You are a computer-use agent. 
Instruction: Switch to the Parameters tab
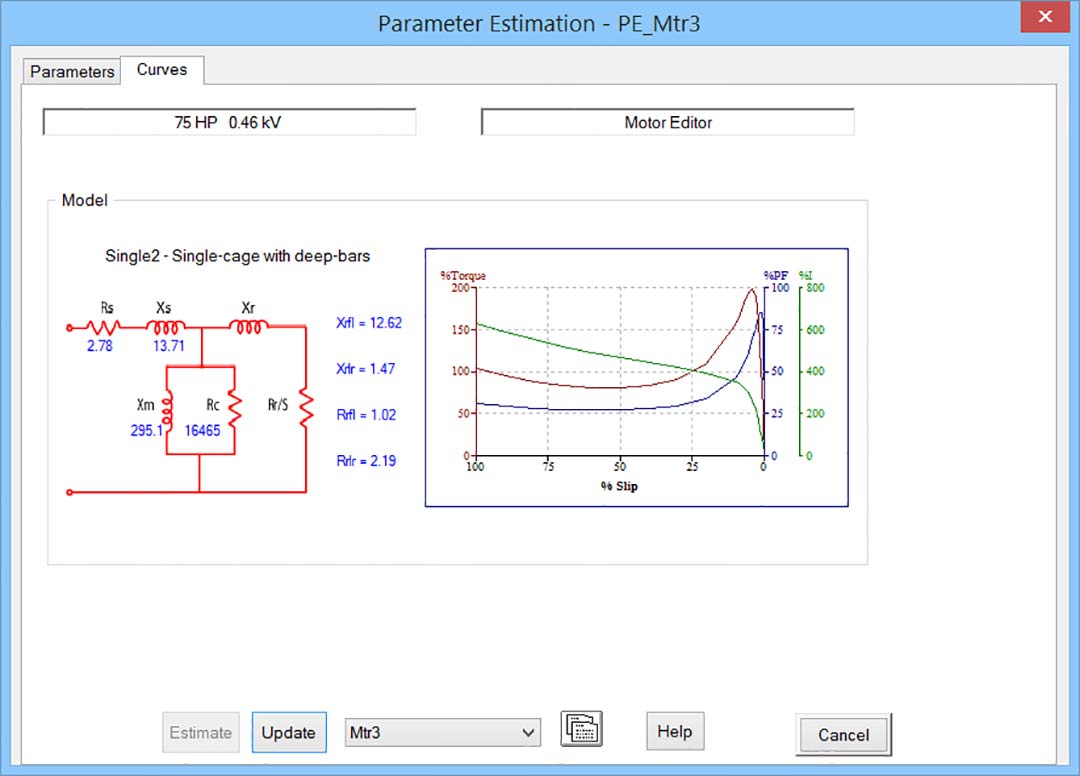(x=70, y=71)
